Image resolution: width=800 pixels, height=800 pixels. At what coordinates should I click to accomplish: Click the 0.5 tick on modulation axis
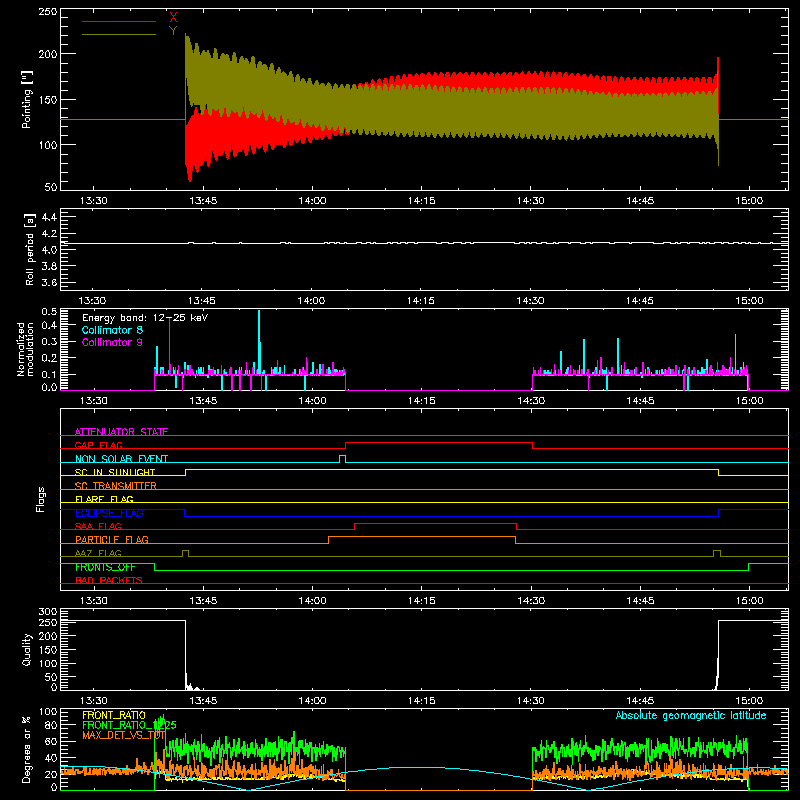[49, 312]
